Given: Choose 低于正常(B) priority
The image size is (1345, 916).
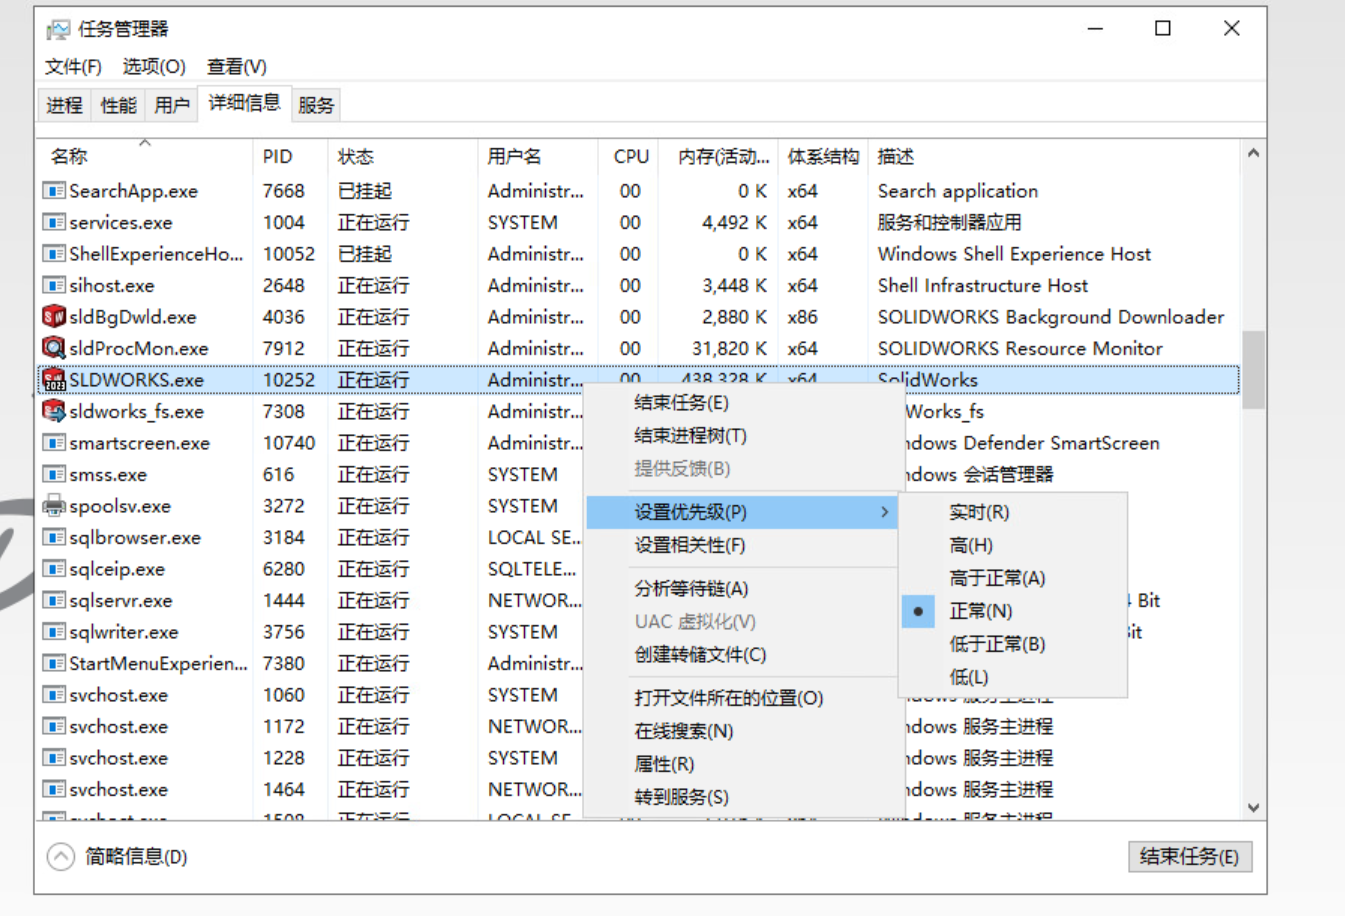Looking at the screenshot, I should point(1013,644).
